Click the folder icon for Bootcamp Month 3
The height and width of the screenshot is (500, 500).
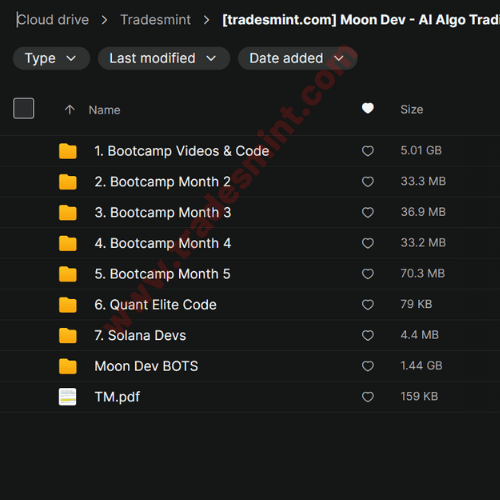pyautogui.click(x=68, y=212)
